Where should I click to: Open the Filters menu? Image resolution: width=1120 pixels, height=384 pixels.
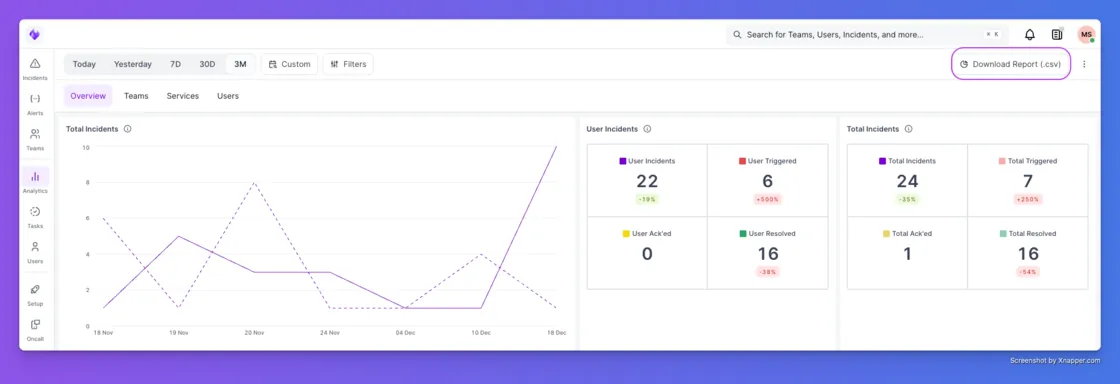point(348,64)
